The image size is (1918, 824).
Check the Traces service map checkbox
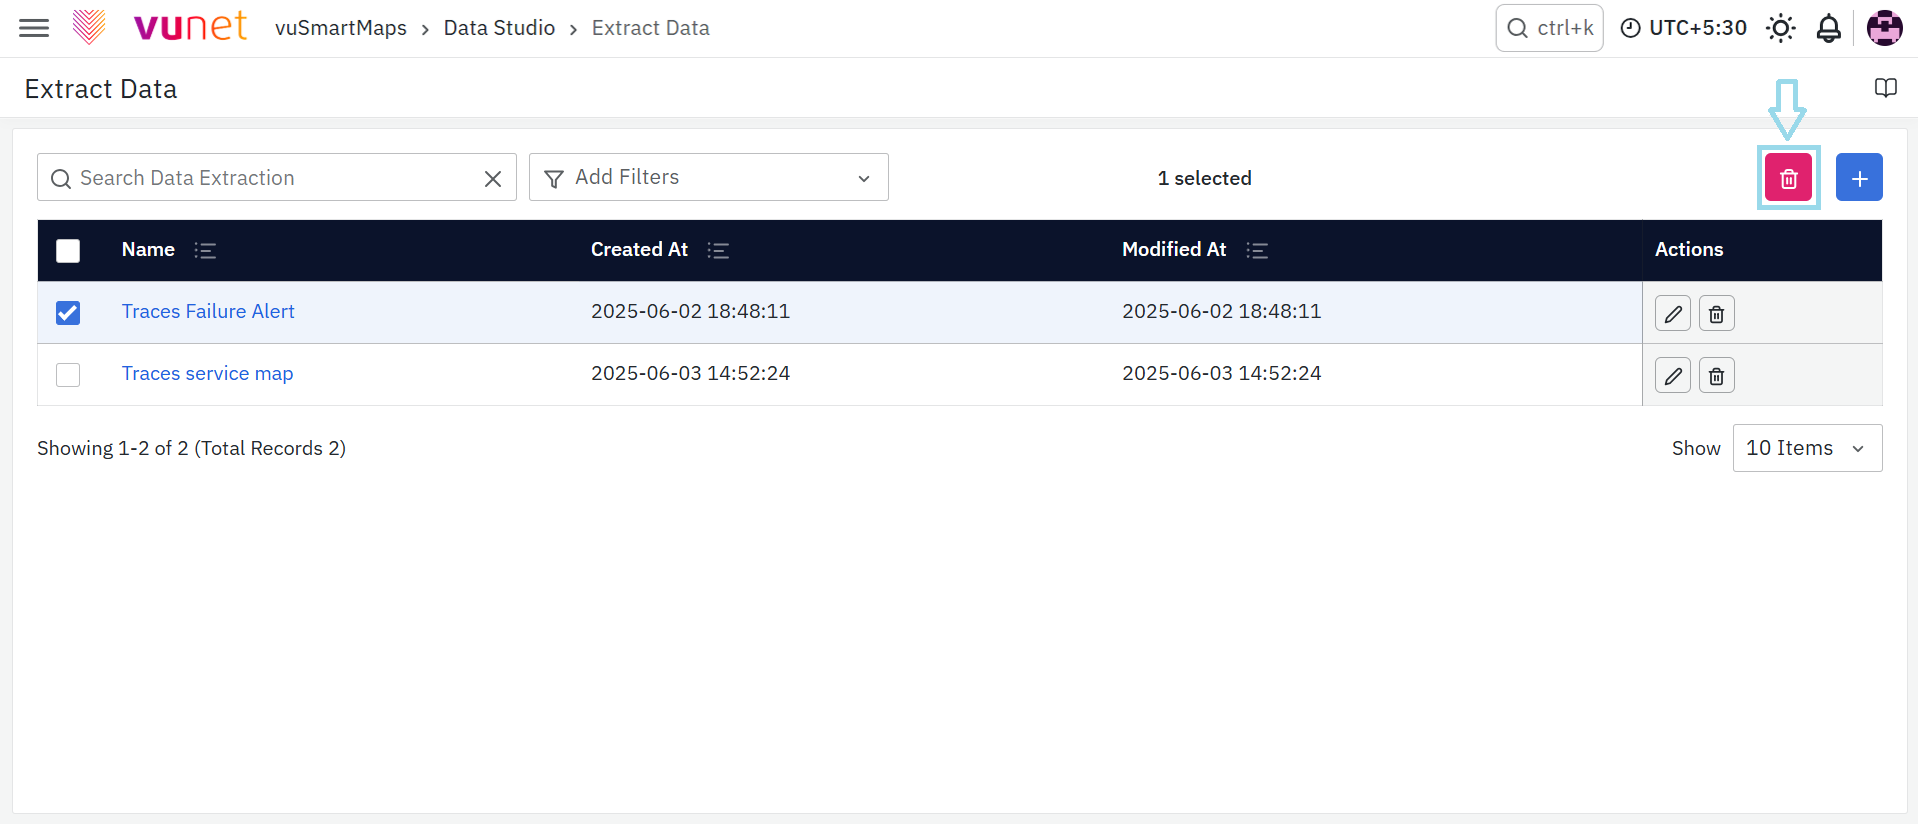(x=68, y=375)
